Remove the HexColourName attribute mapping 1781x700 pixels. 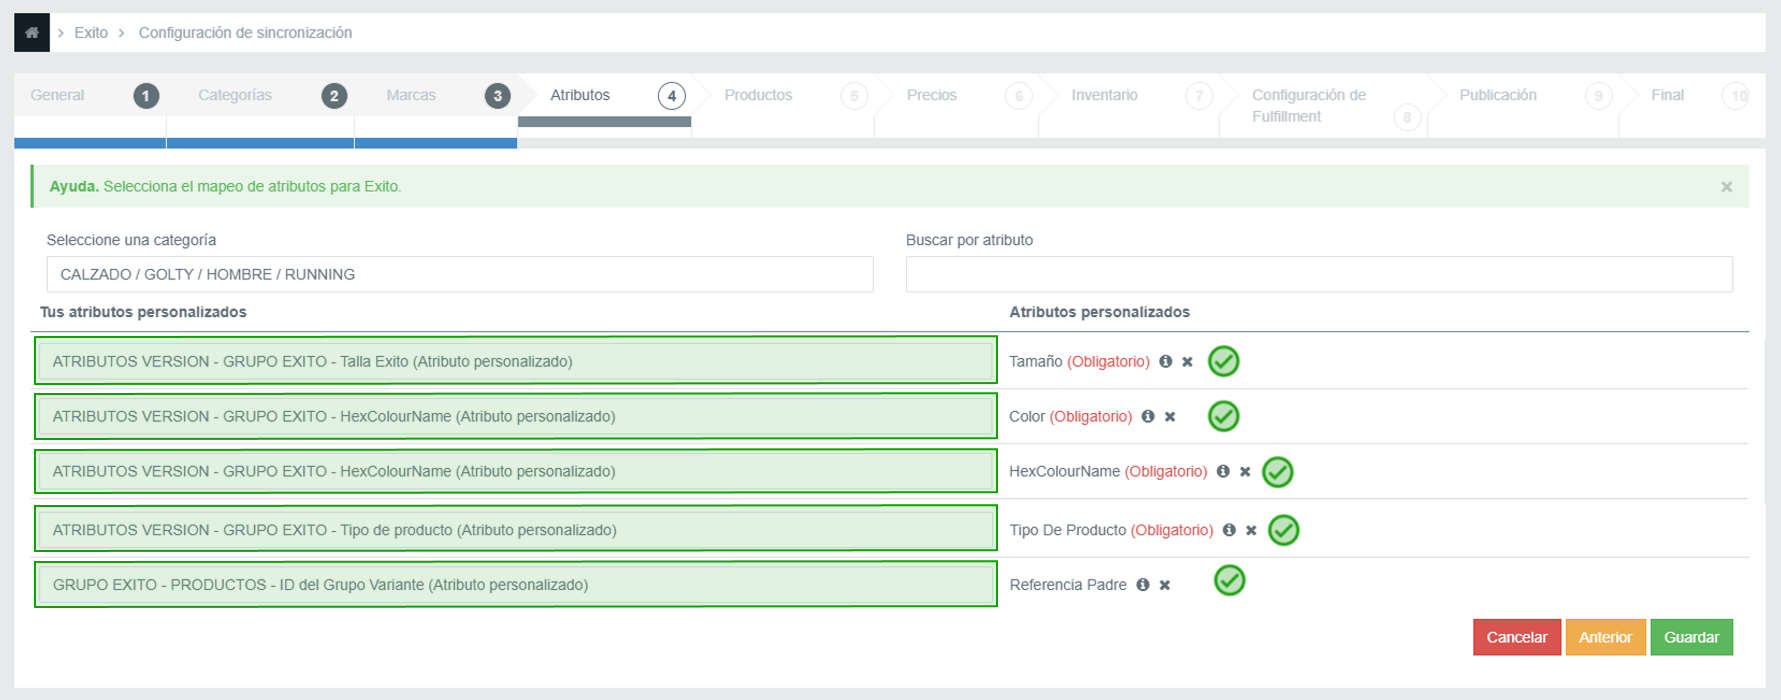pos(1245,472)
